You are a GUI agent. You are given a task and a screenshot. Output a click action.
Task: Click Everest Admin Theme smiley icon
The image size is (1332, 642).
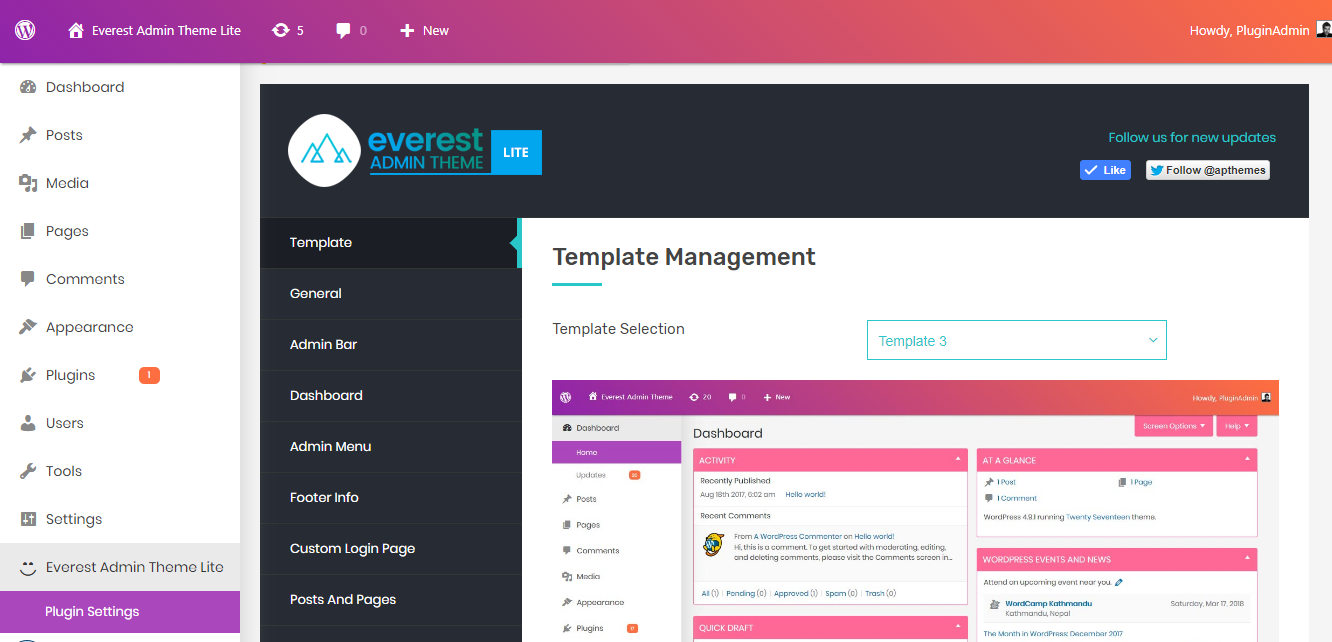pos(28,567)
